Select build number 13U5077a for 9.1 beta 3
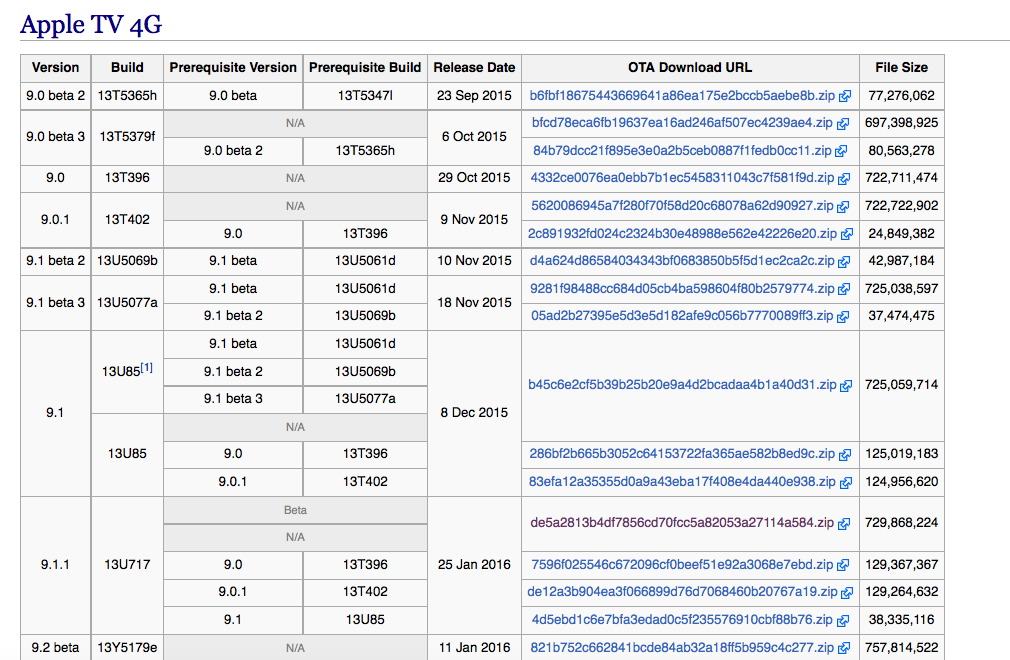The image size is (1010, 660). 127,303
